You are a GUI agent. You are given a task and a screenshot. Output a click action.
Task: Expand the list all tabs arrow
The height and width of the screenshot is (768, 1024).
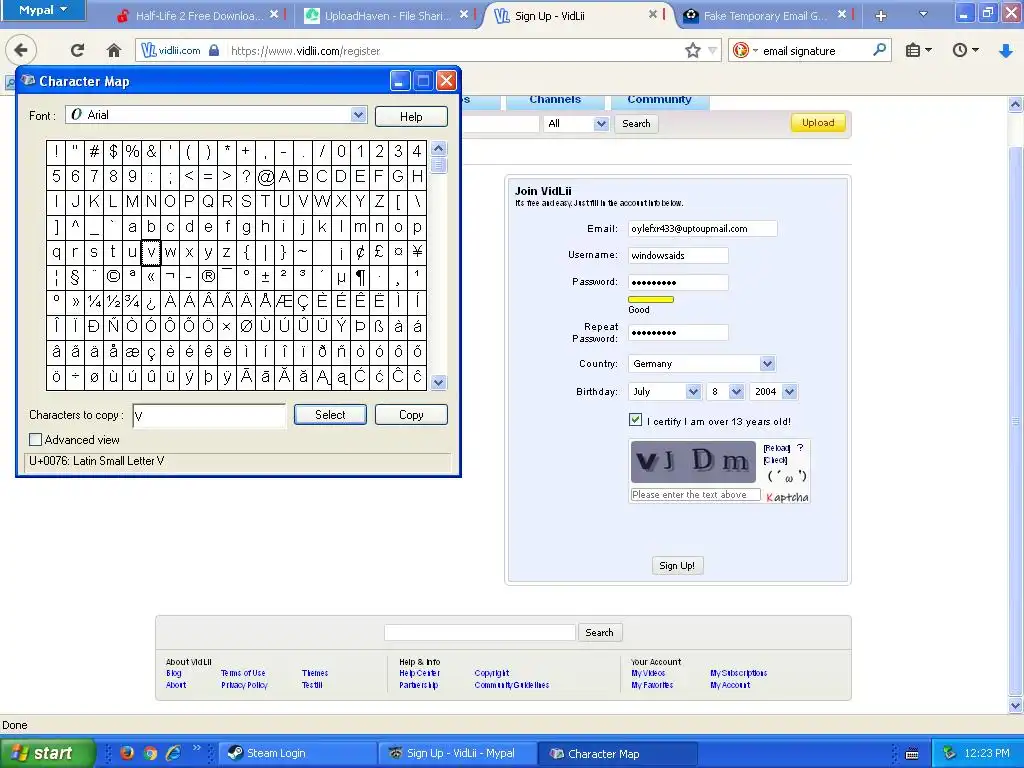923,14
